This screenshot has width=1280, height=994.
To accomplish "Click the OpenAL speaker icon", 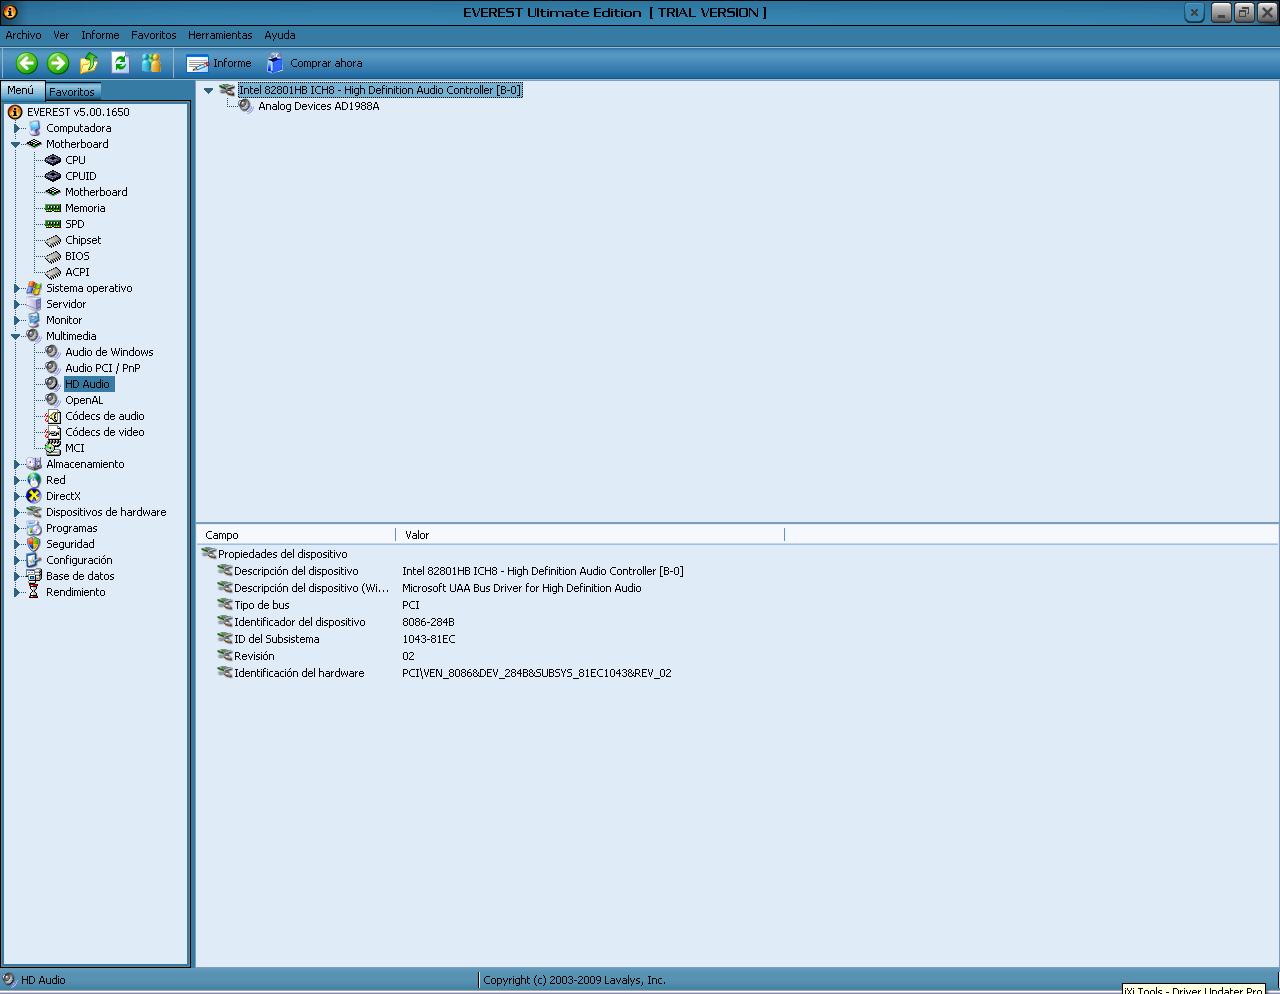I will pyautogui.click(x=53, y=400).
